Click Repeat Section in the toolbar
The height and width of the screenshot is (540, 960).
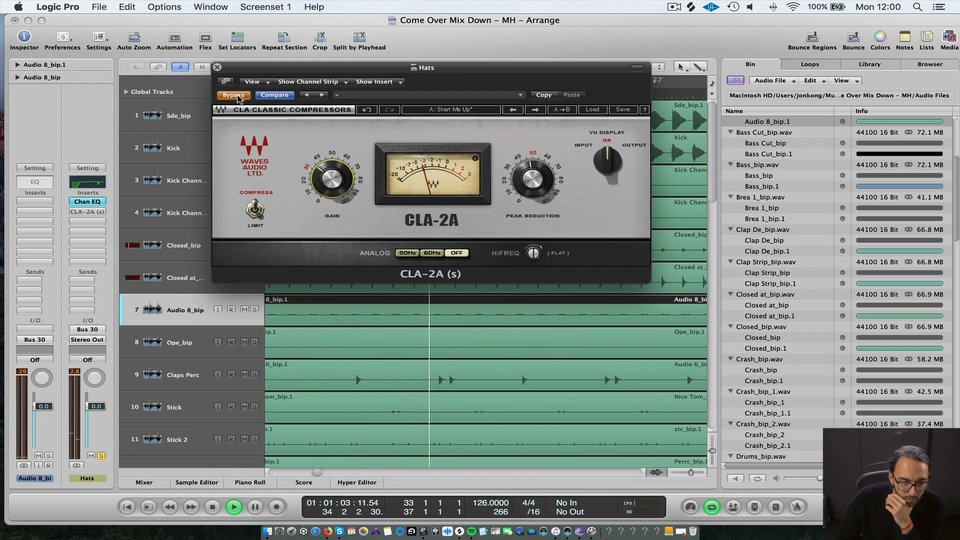pos(284,40)
